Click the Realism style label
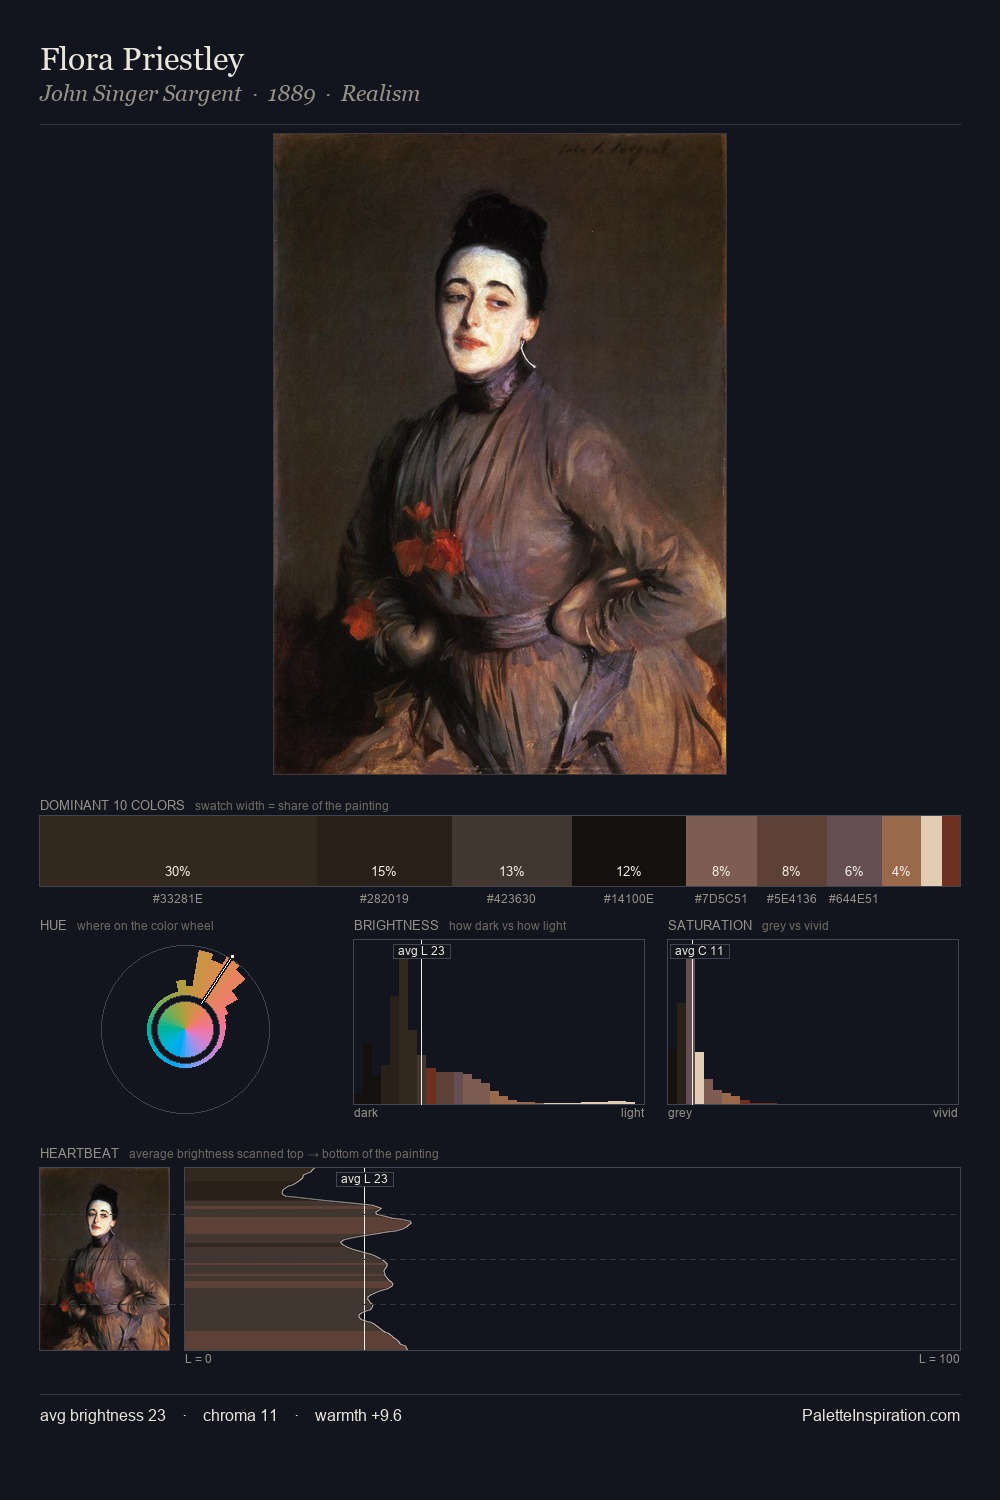 pyautogui.click(x=380, y=93)
